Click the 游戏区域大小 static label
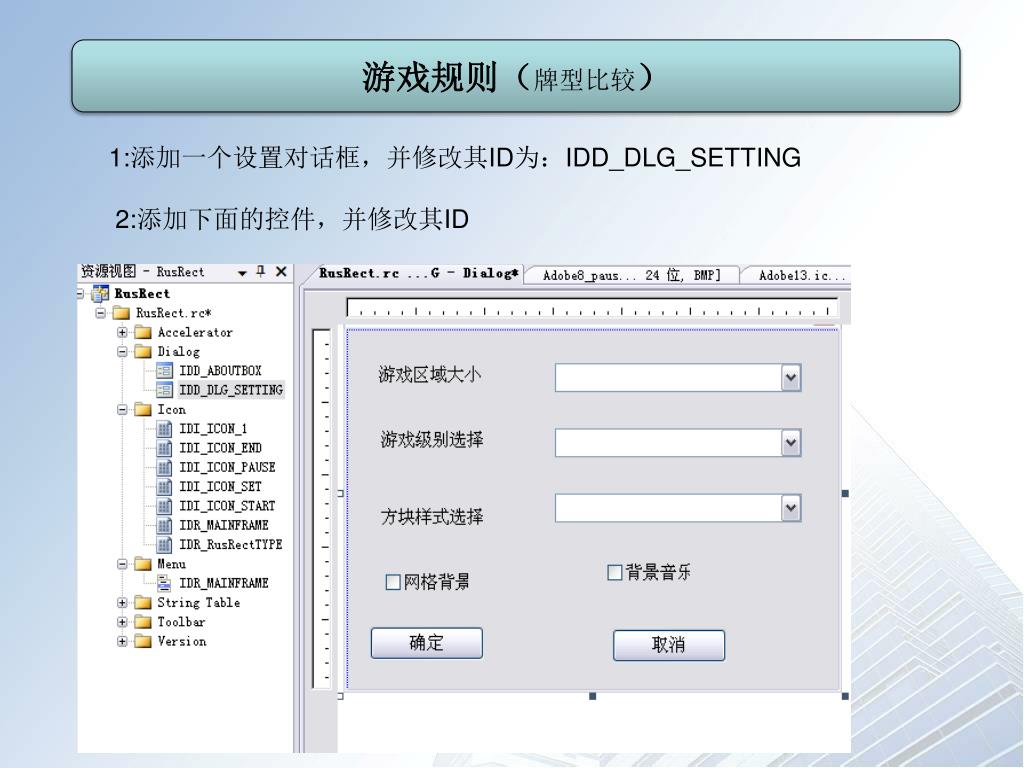 click(x=430, y=375)
